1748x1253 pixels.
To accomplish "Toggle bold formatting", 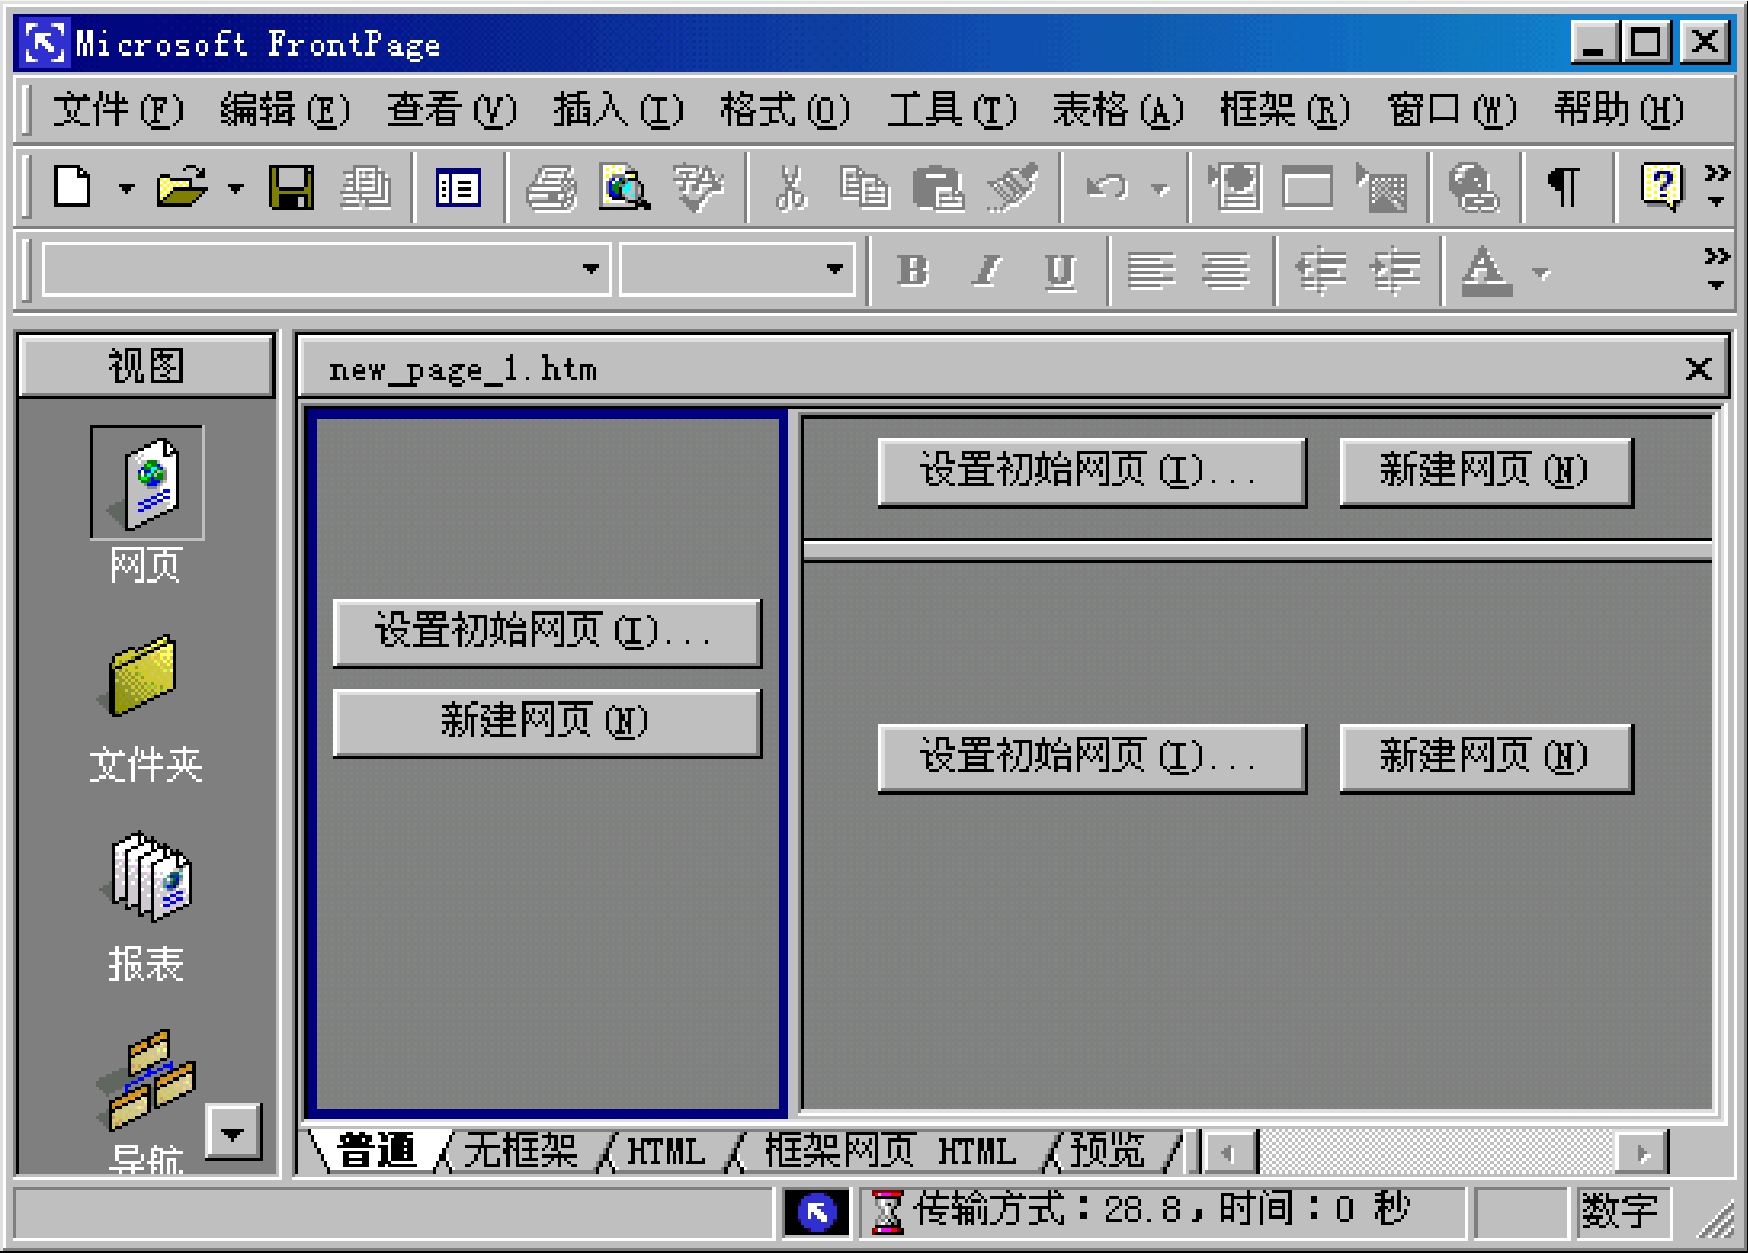I will coord(912,270).
